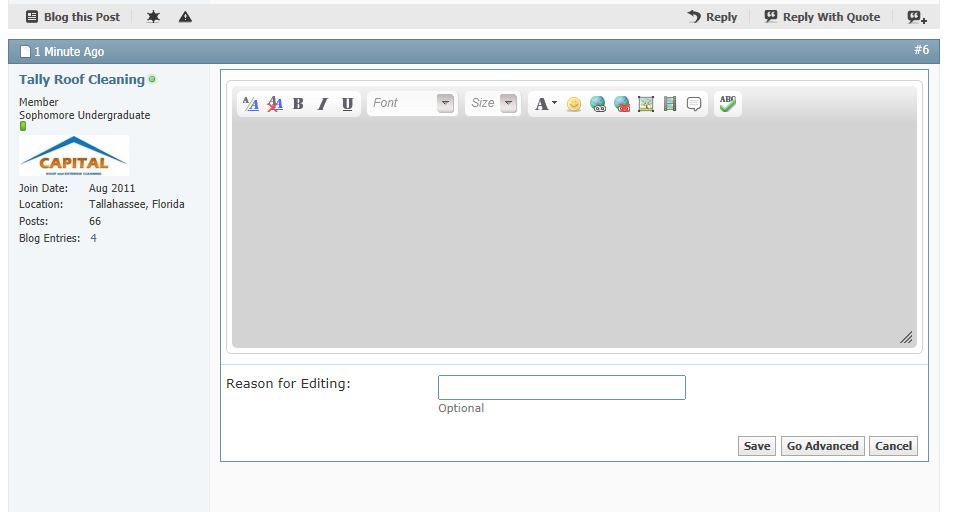Toggle the editor source mode icon
Screen dimensions: 958x512
(x=251, y=104)
